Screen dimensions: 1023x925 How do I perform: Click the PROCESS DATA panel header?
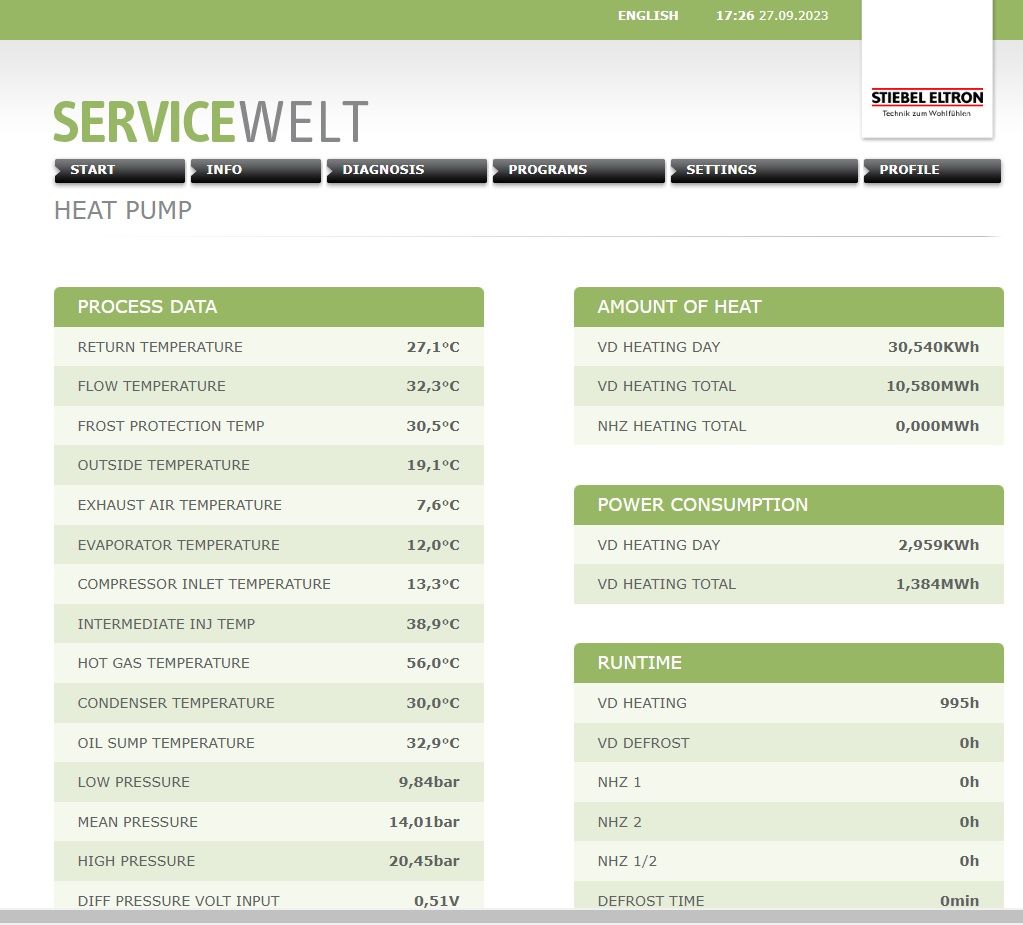coord(269,307)
